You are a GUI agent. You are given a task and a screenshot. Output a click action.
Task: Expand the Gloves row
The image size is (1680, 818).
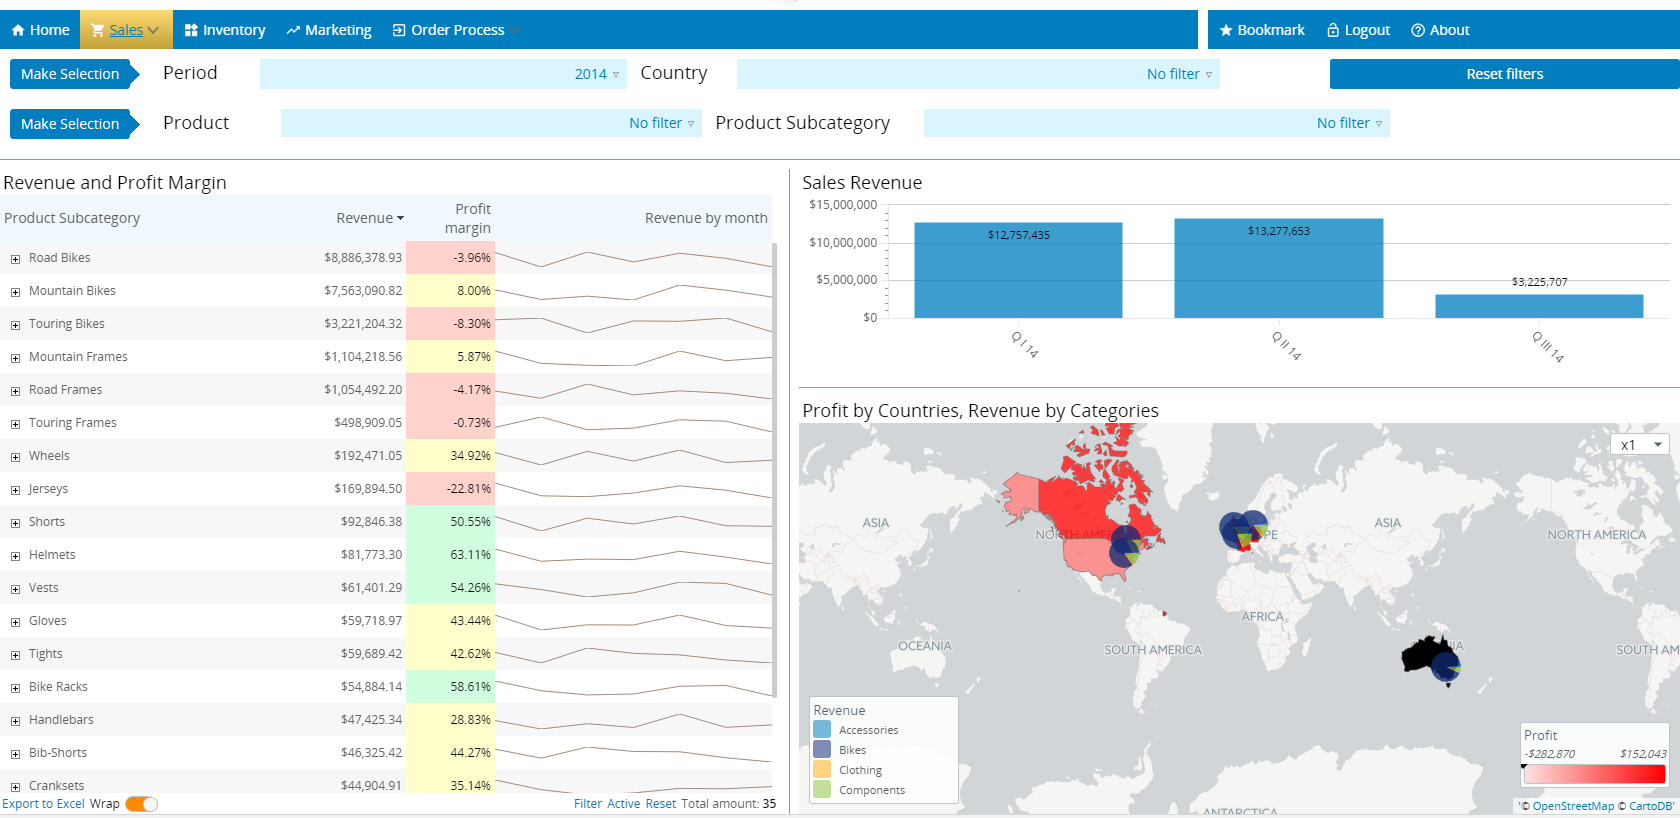coord(15,622)
